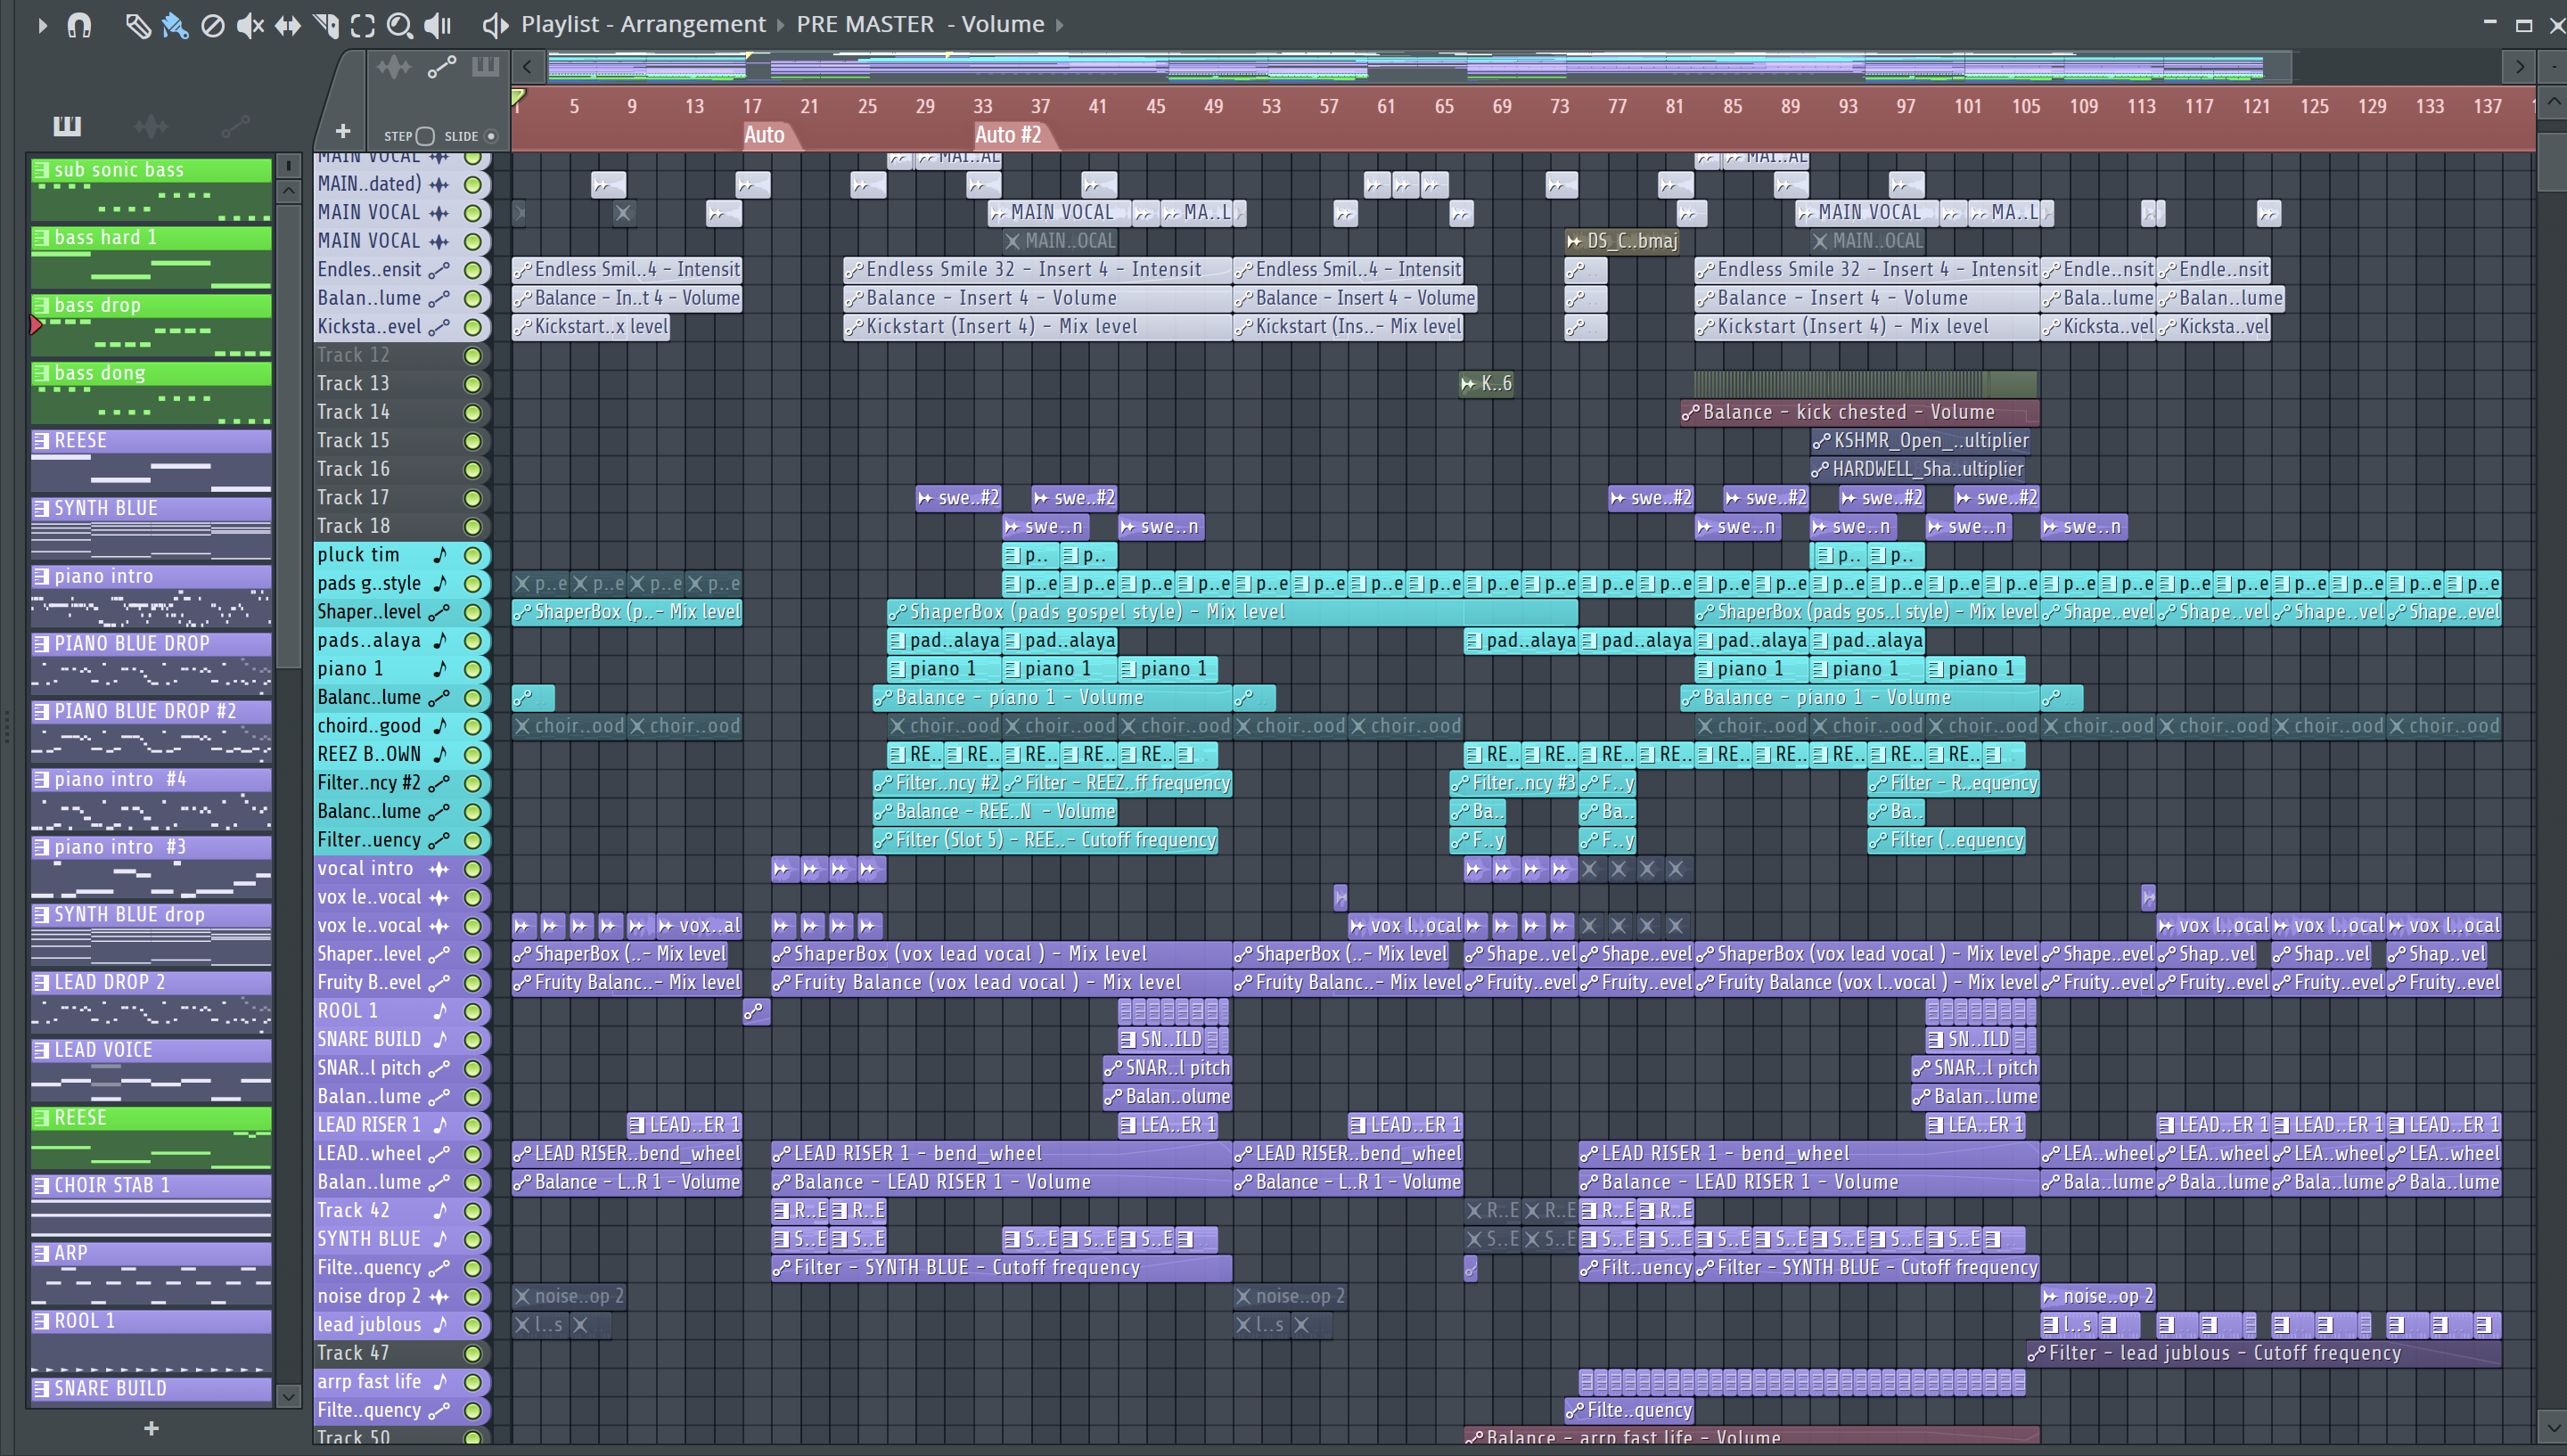Select the Mute tool
2567x1456 pixels.
[250, 25]
